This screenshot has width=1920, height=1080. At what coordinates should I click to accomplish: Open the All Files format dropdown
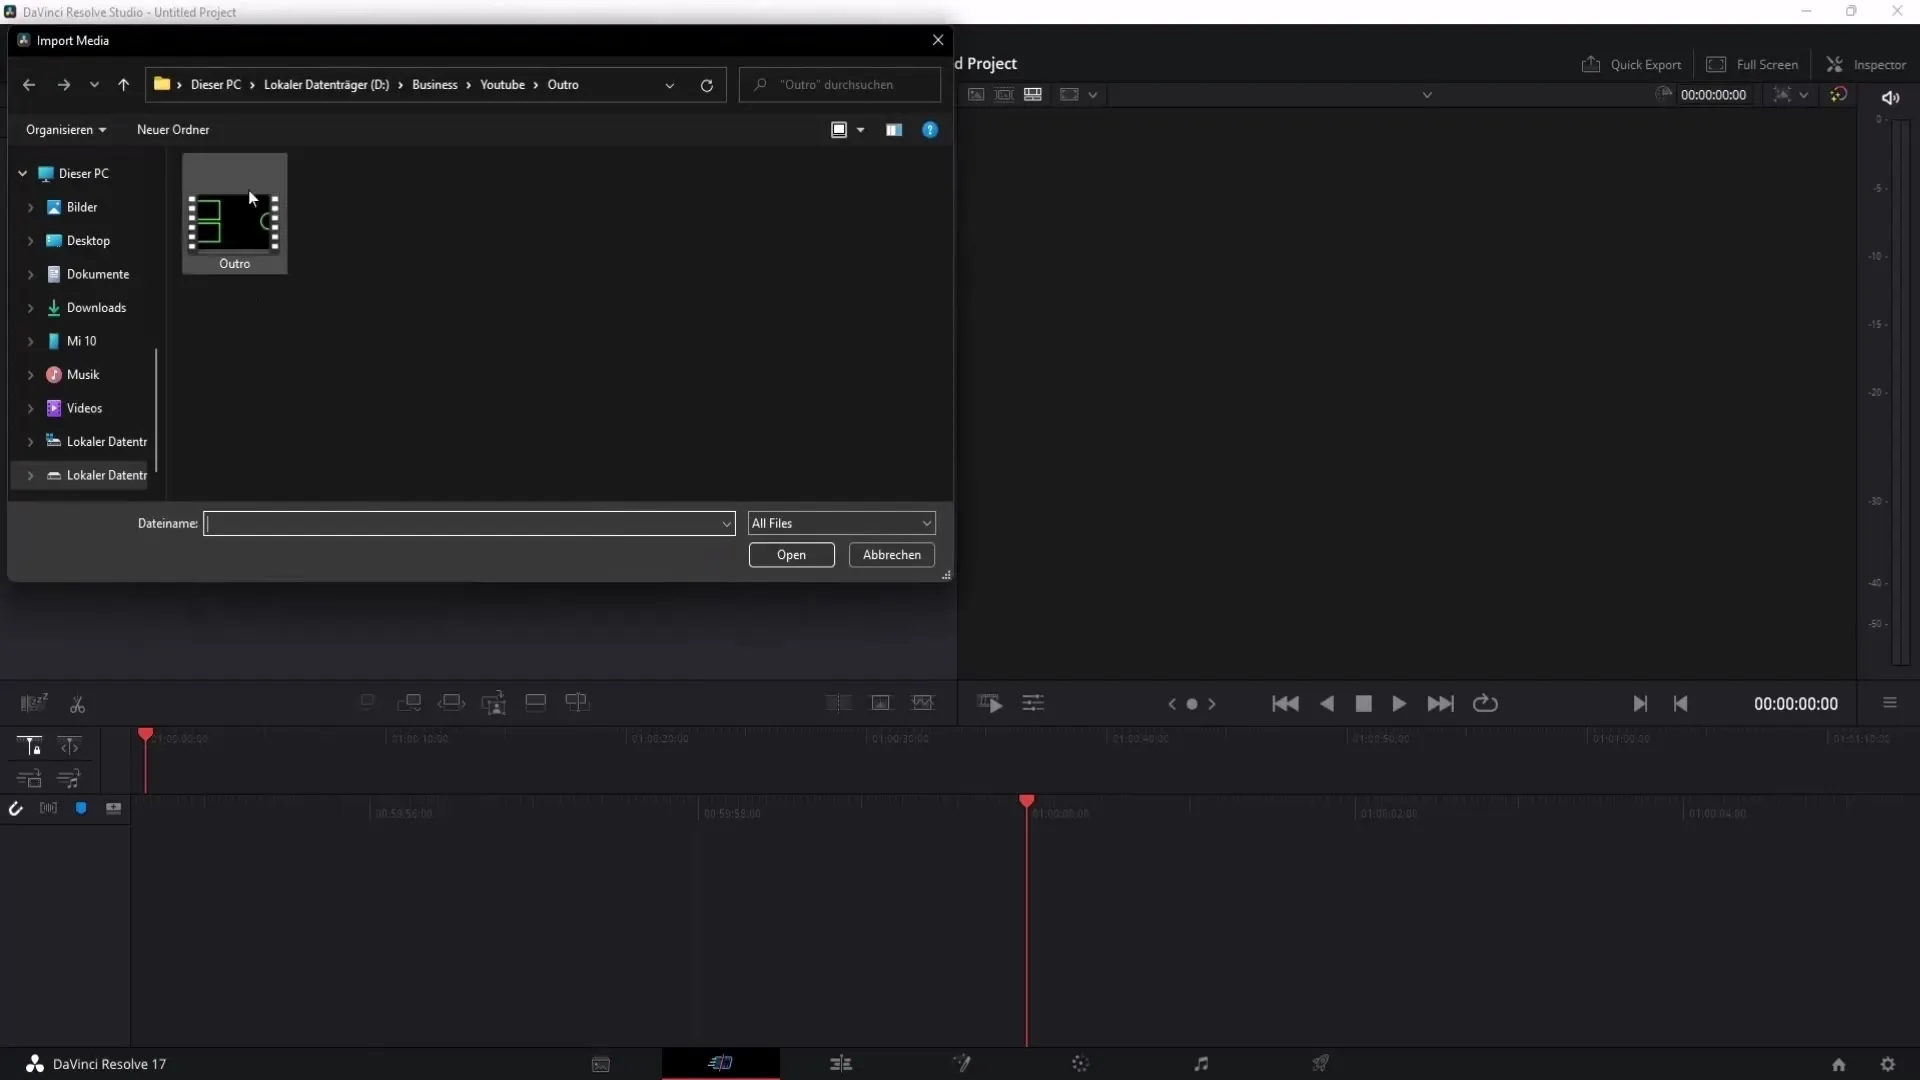[x=839, y=522]
